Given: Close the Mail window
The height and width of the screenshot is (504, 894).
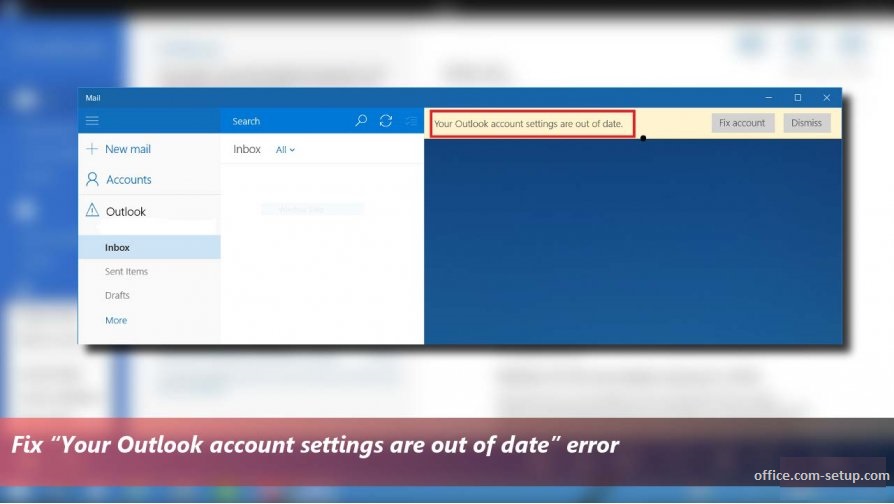Looking at the screenshot, I should tap(827, 97).
